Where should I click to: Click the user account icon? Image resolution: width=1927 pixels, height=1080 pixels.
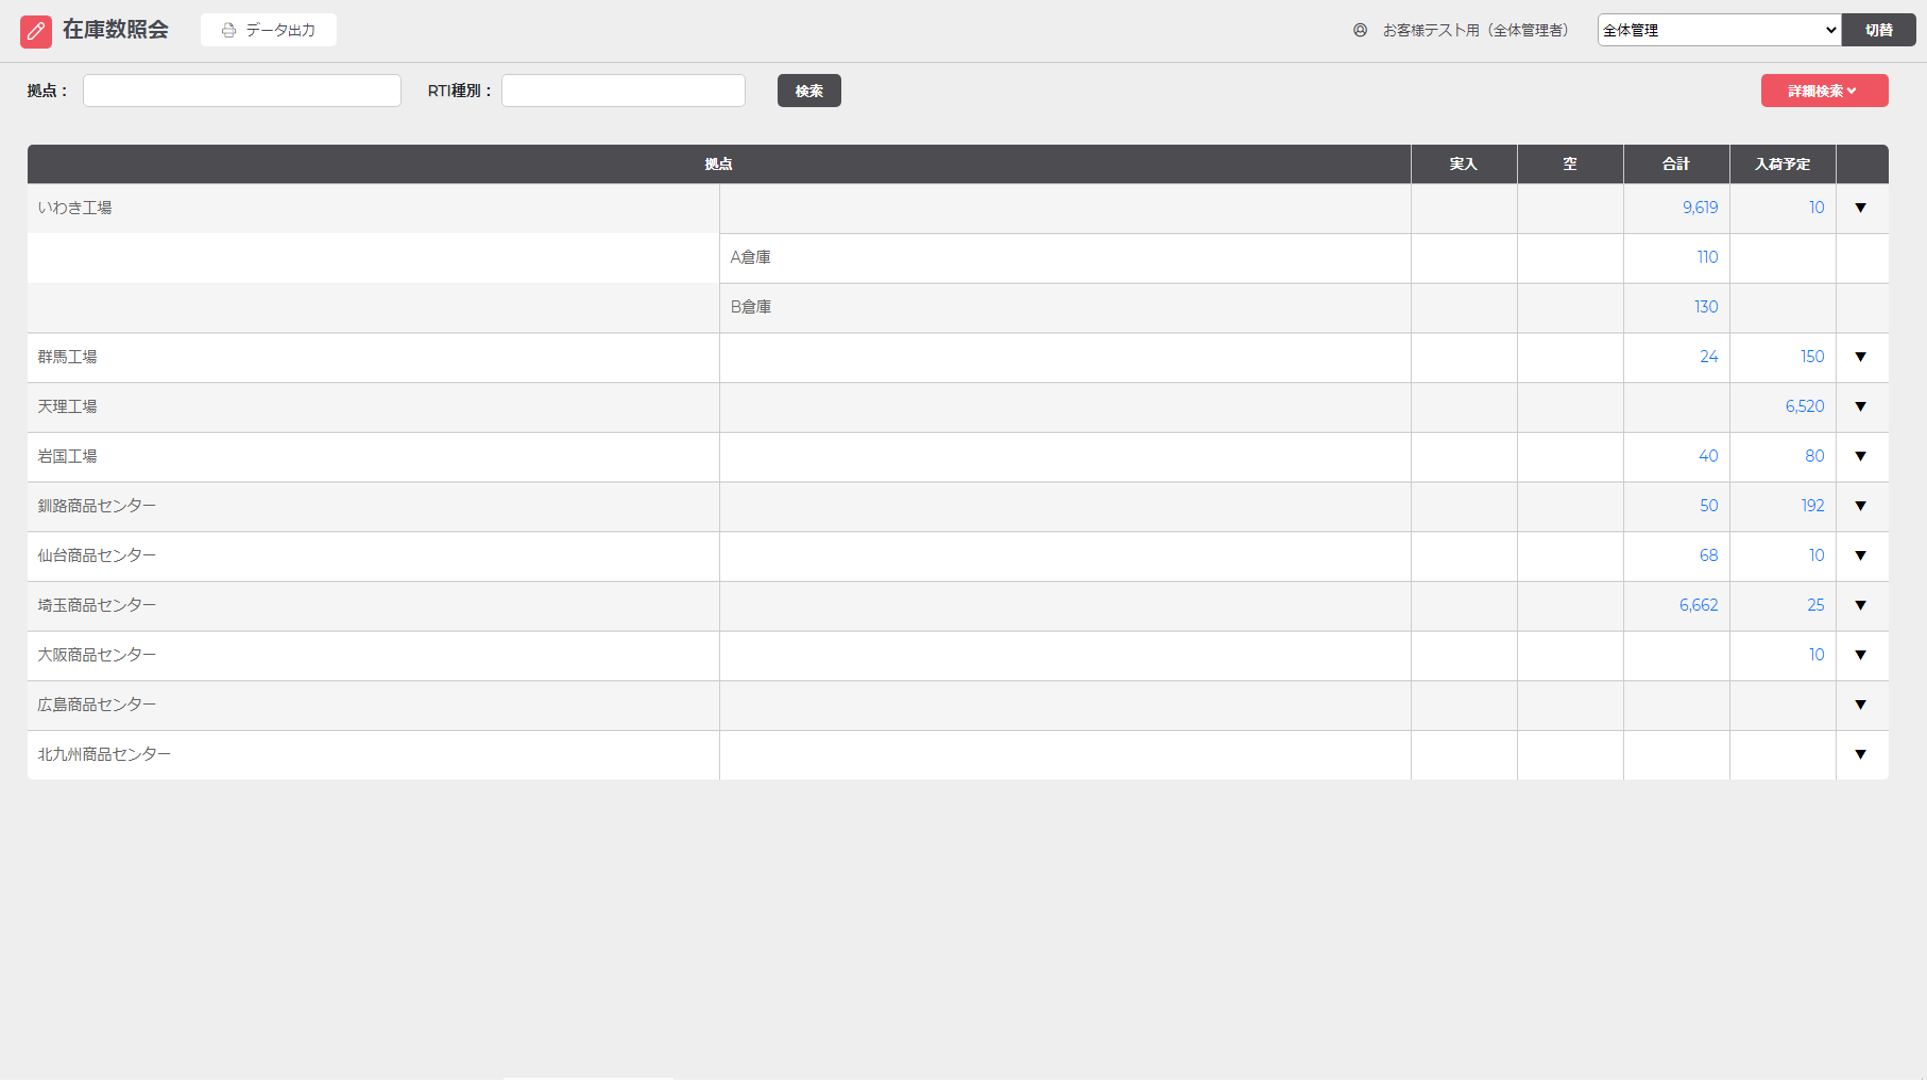1360,30
